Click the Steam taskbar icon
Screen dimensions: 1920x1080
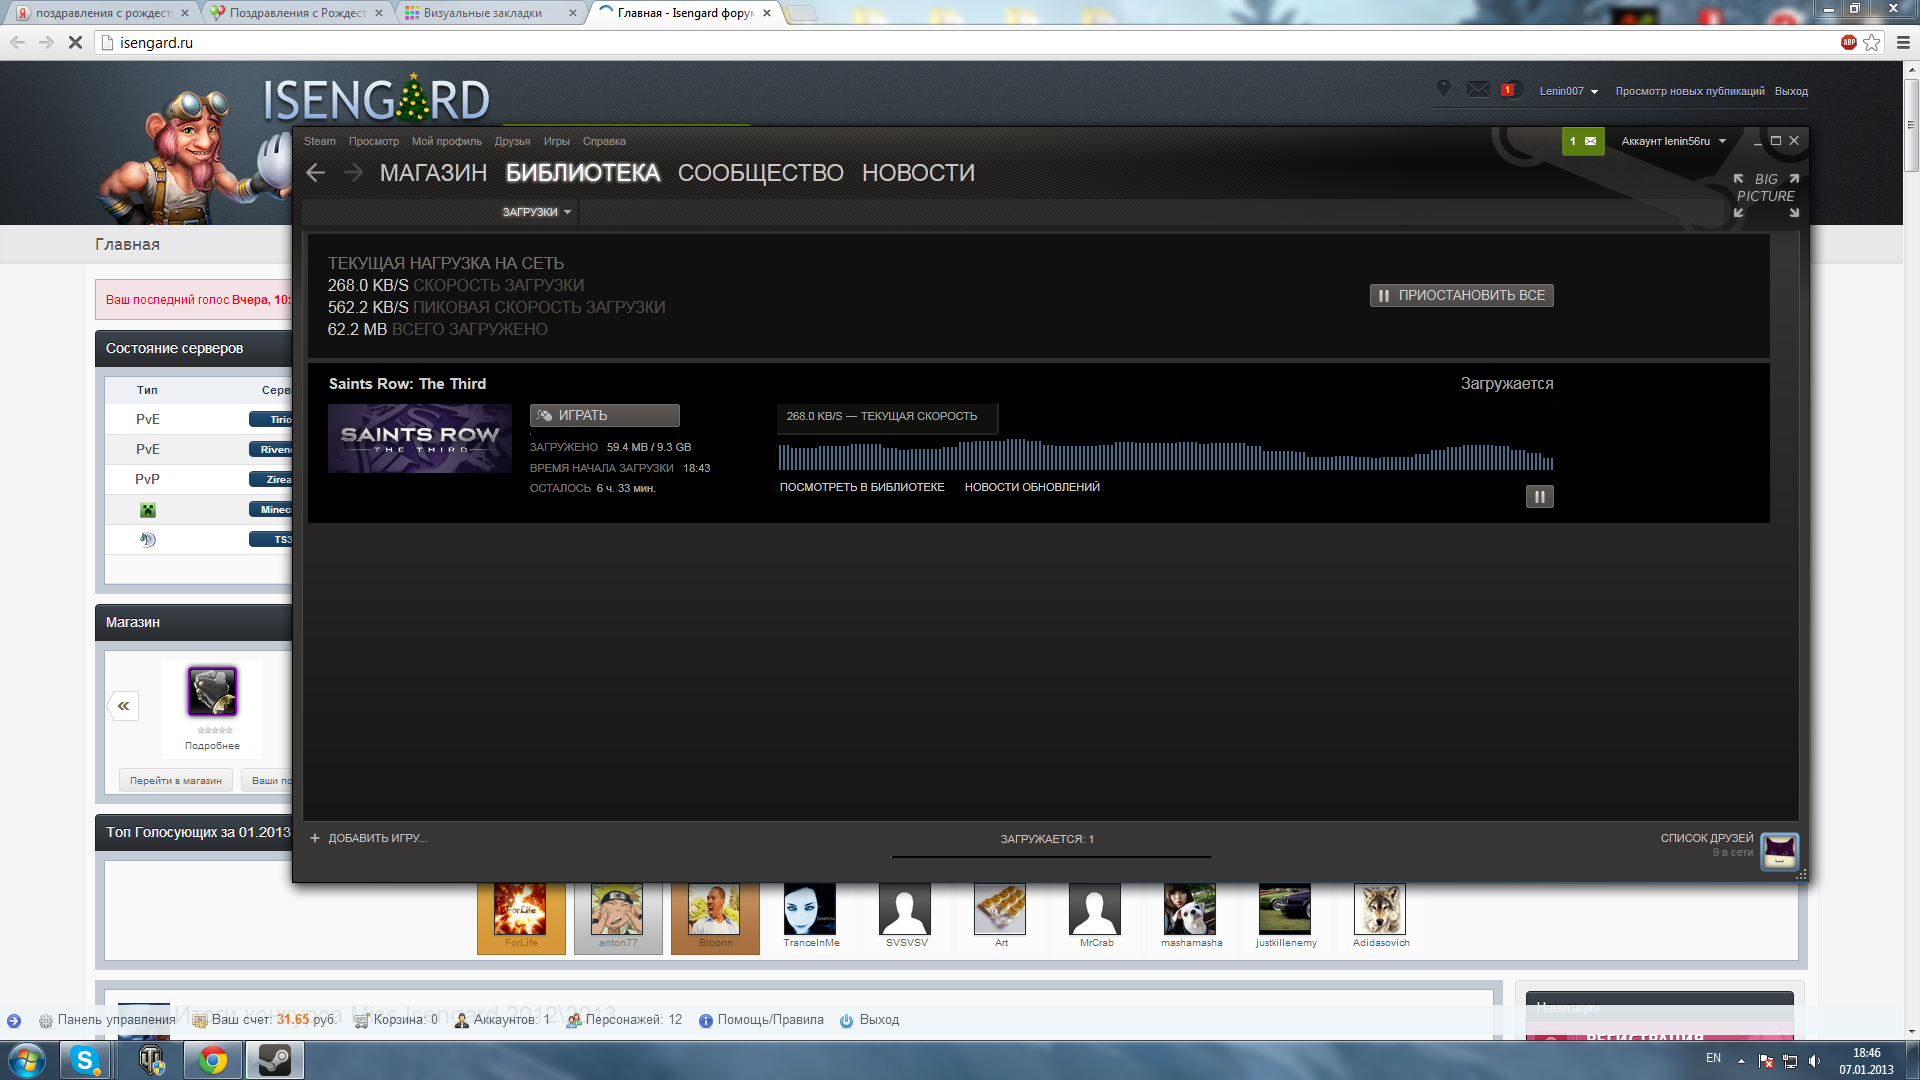coord(274,1060)
